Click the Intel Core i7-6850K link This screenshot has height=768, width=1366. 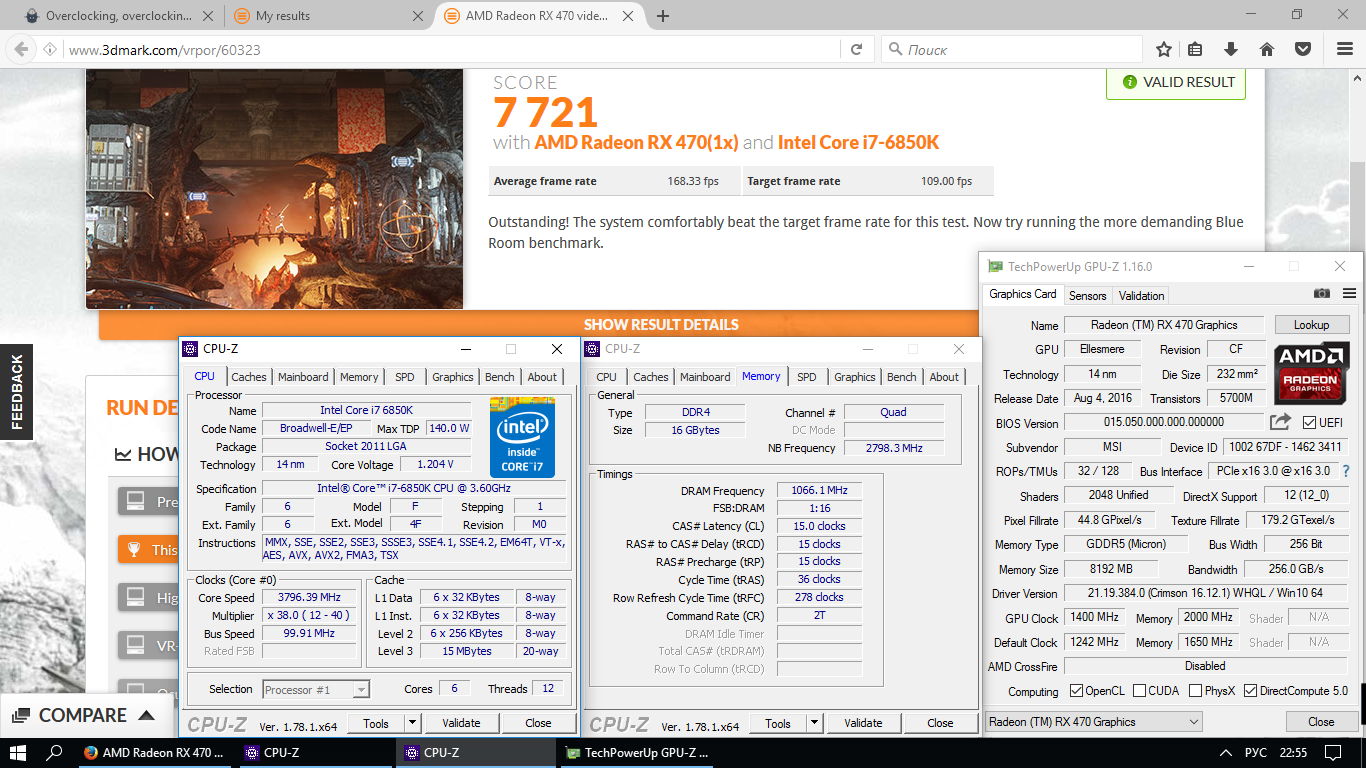(x=858, y=142)
